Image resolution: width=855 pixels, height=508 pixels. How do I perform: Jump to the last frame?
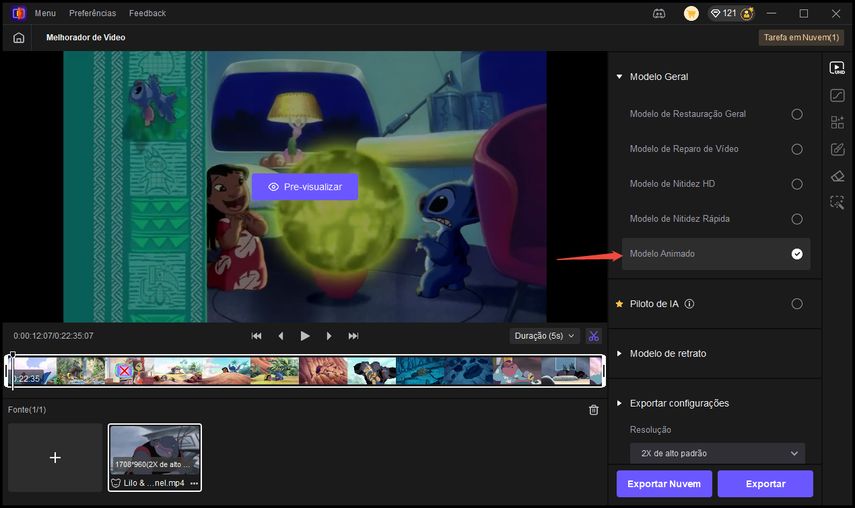353,336
